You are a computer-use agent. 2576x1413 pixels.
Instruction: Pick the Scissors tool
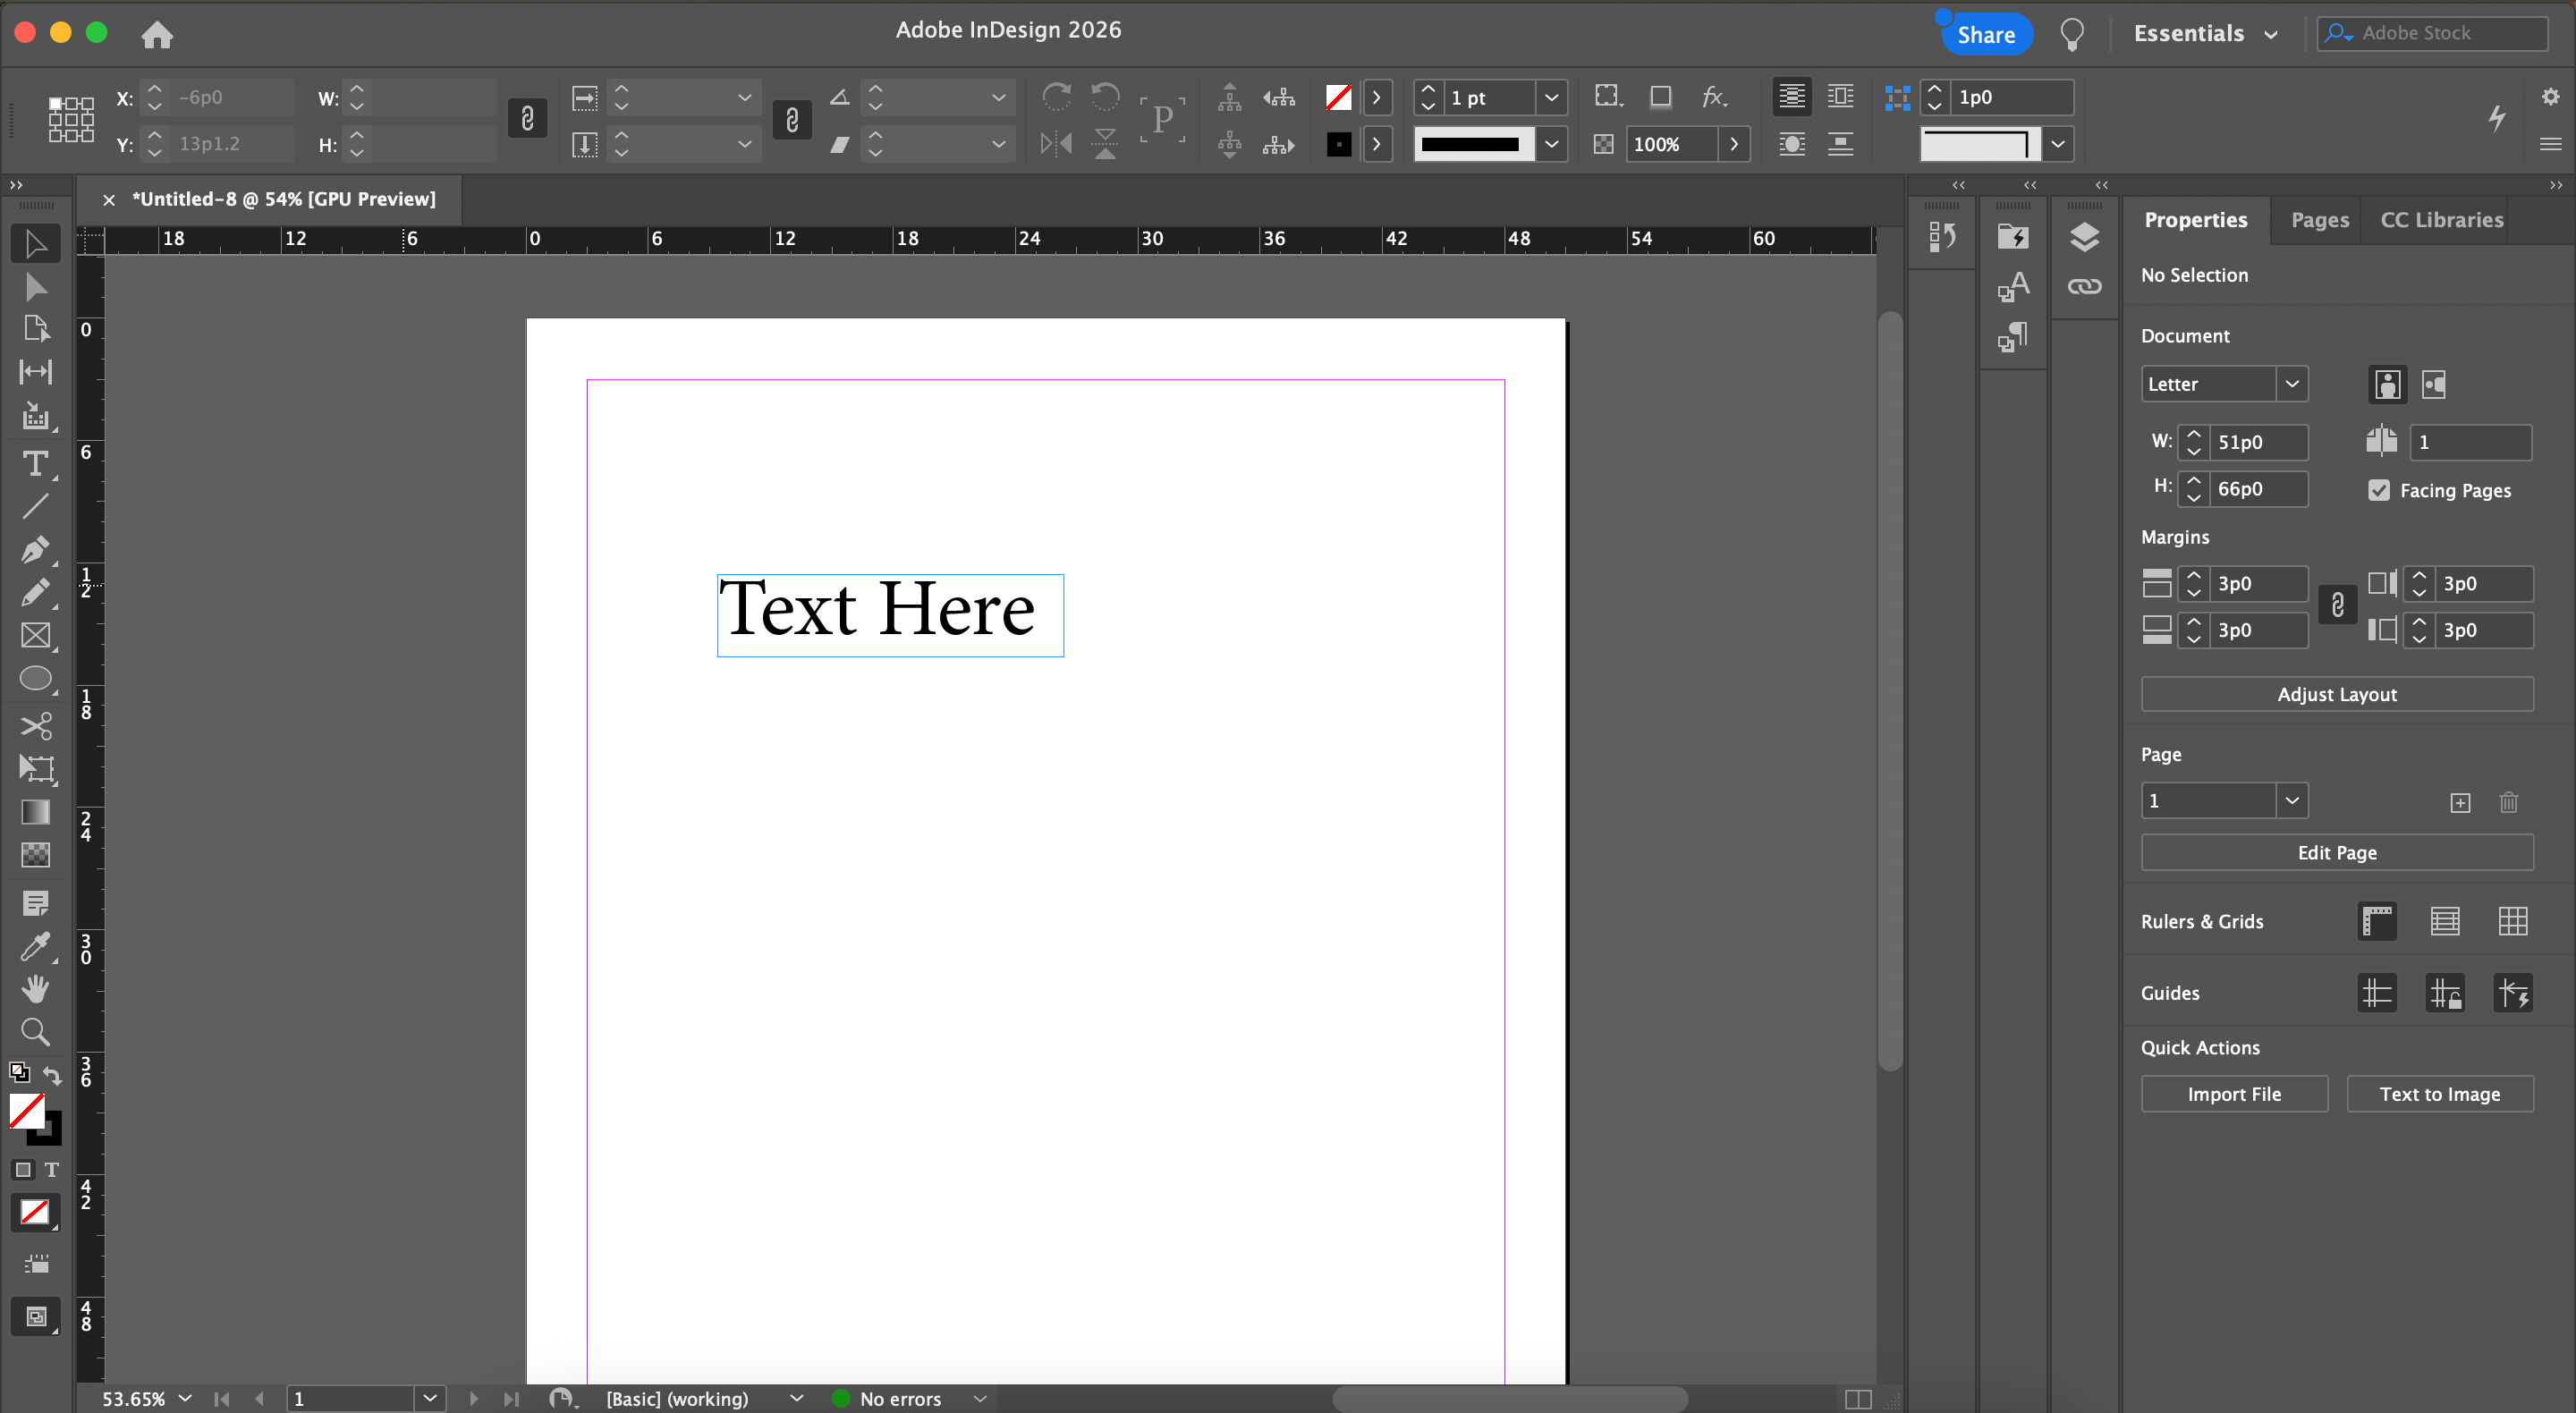pyautogui.click(x=35, y=725)
